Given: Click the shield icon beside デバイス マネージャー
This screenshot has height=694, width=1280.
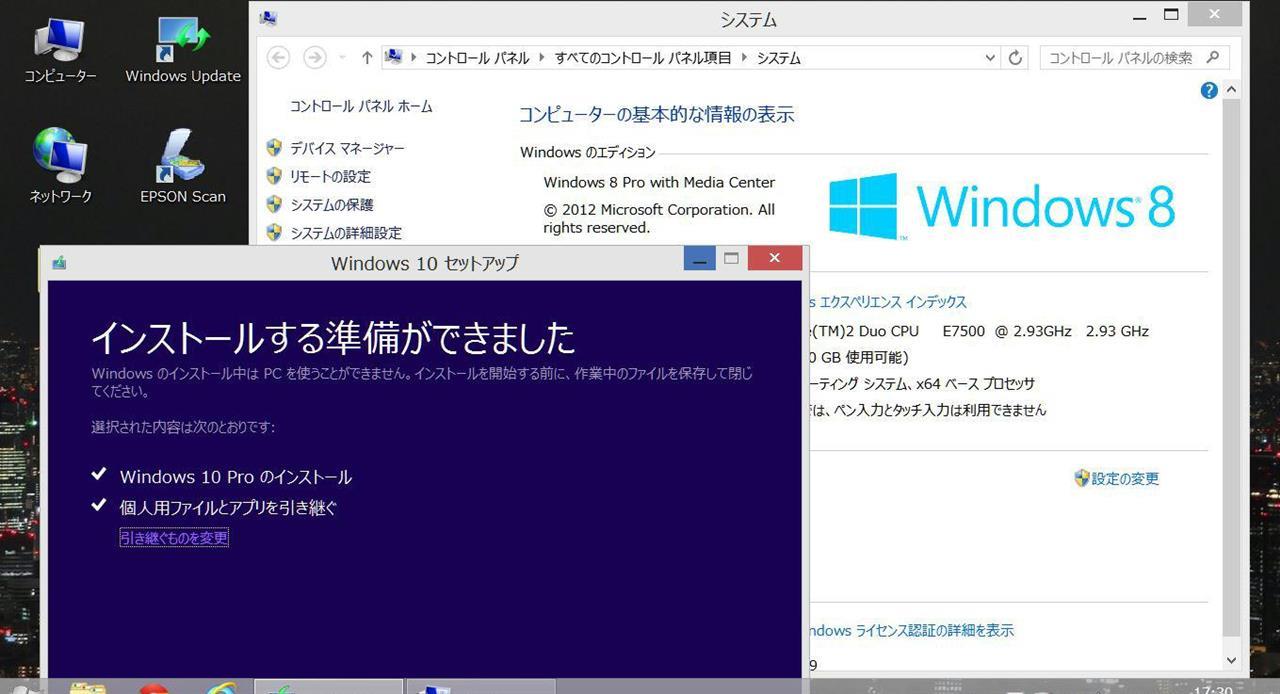Looking at the screenshot, I should (x=274, y=148).
